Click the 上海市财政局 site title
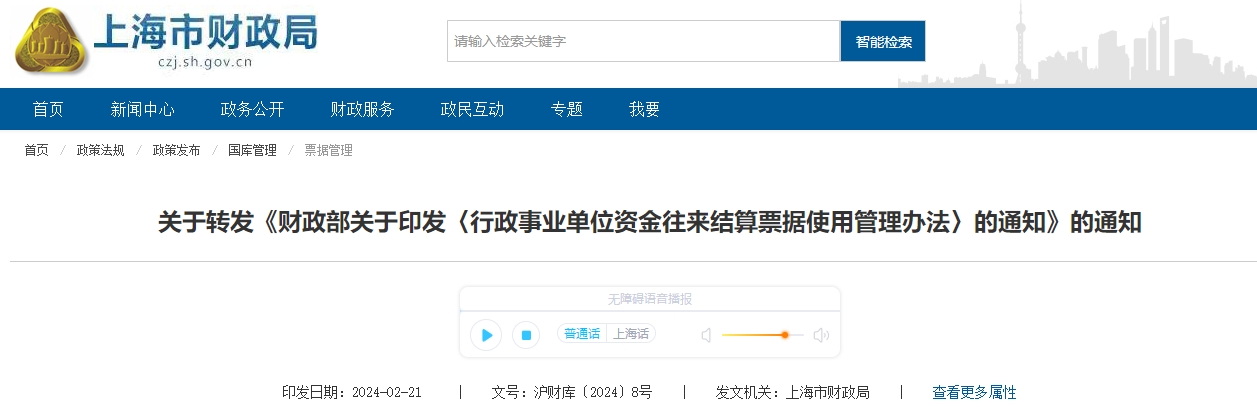Screen dimensions: 1257x407 (x=205, y=32)
